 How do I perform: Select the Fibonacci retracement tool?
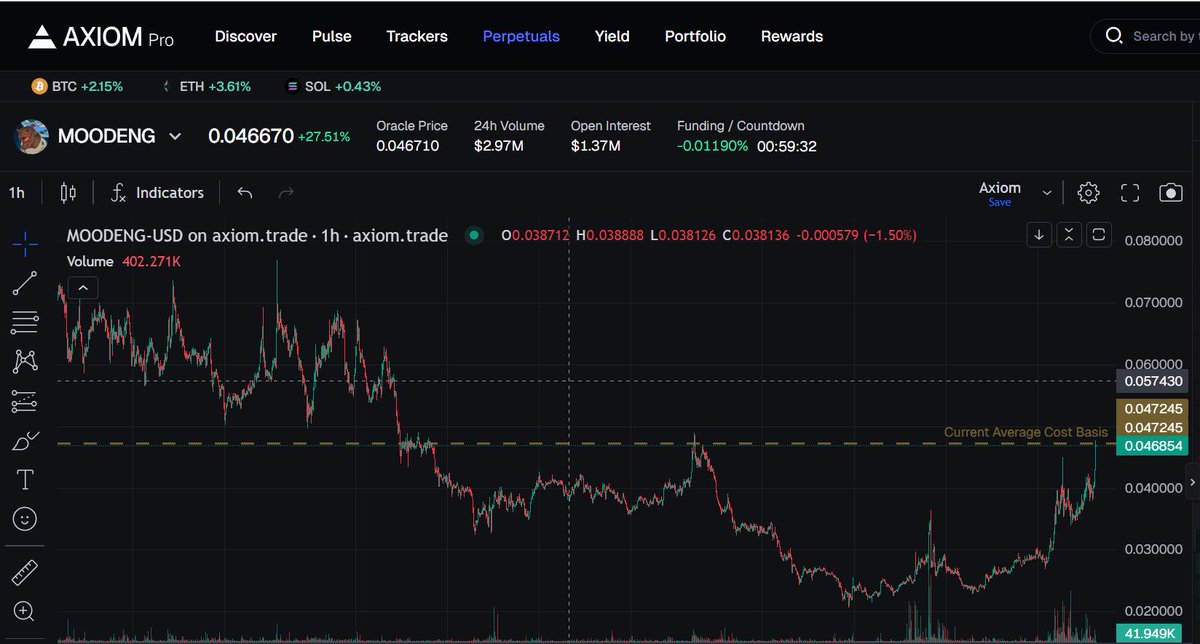click(25, 322)
